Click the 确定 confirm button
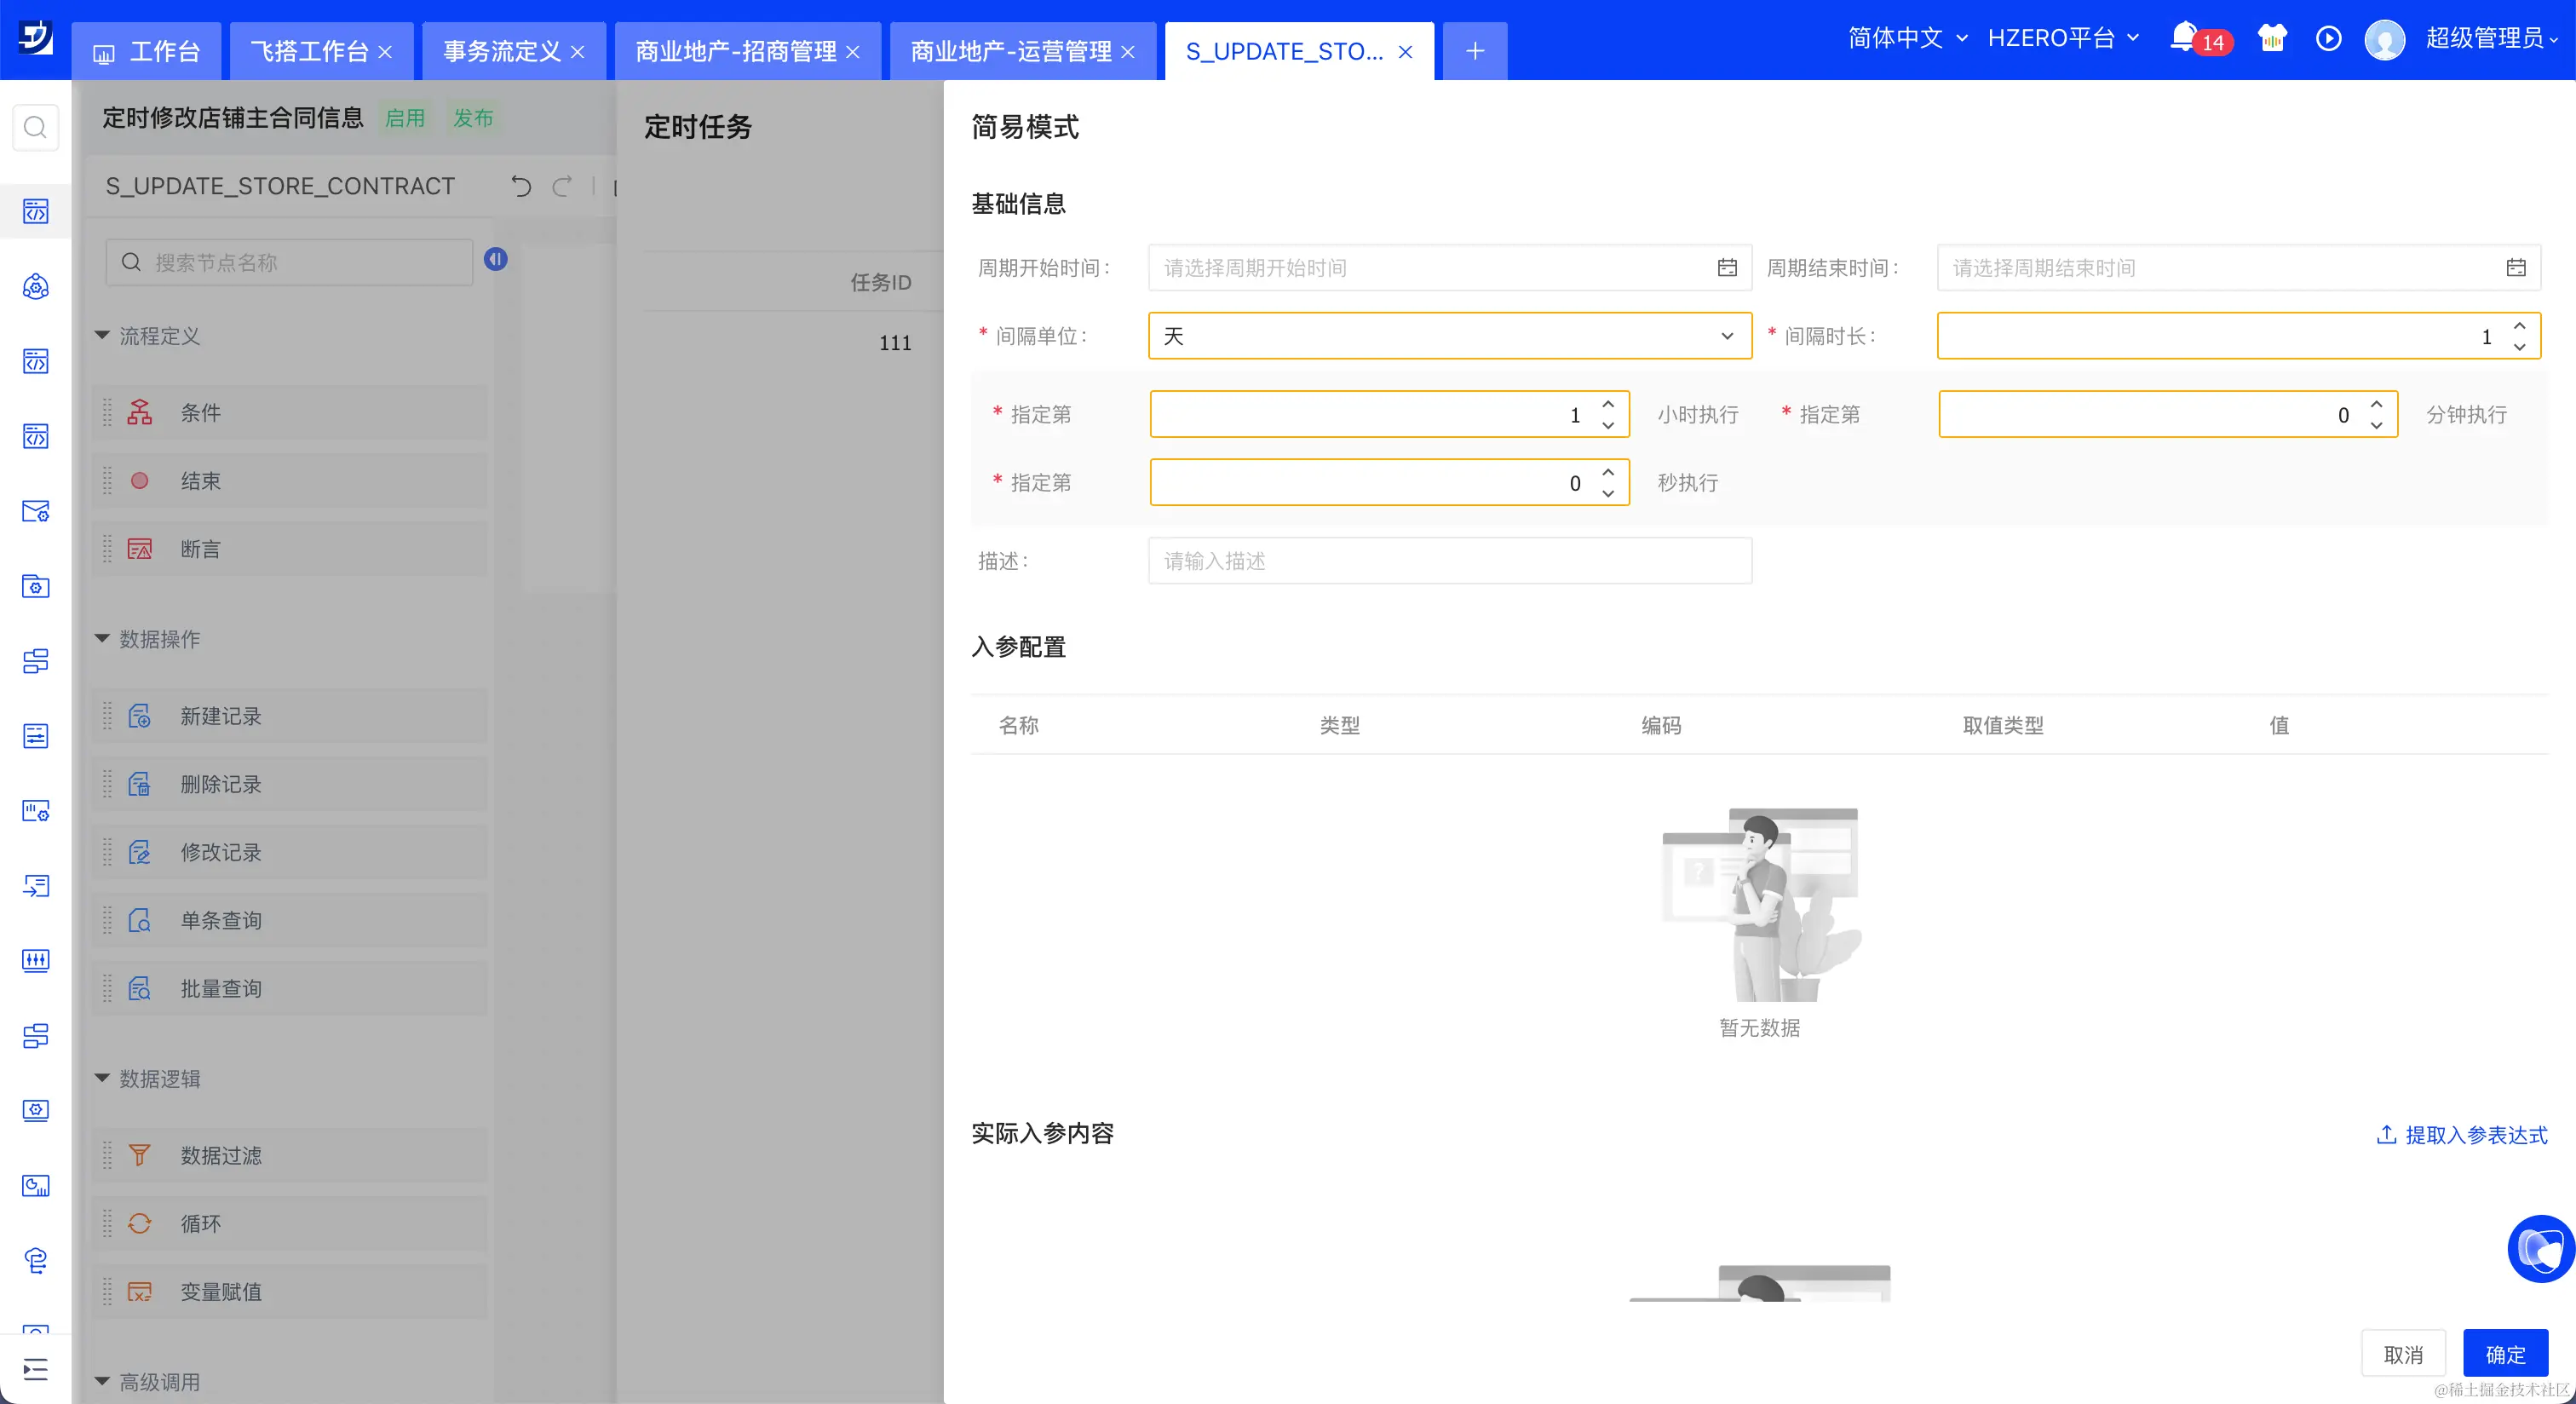Viewport: 2576px width, 1404px height. (2505, 1354)
